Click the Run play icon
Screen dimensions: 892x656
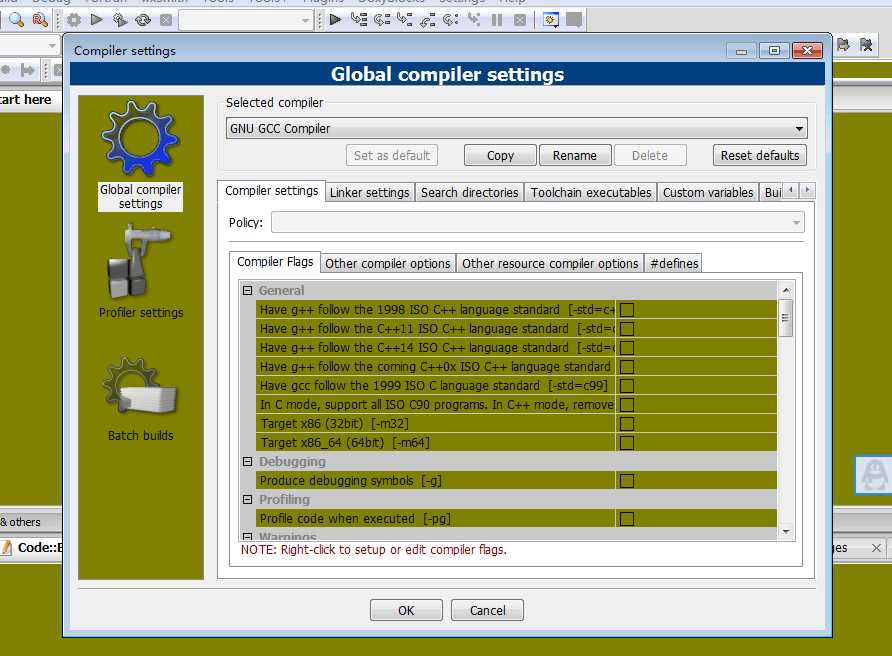pyautogui.click(x=97, y=20)
